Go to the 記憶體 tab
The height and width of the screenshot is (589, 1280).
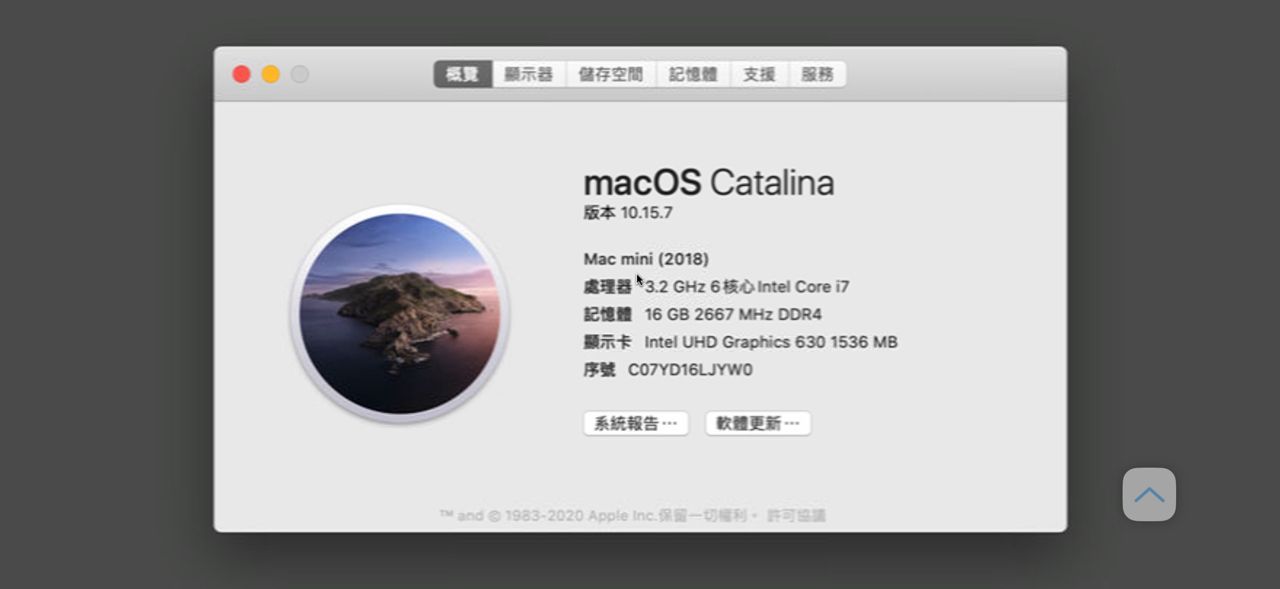tap(693, 74)
